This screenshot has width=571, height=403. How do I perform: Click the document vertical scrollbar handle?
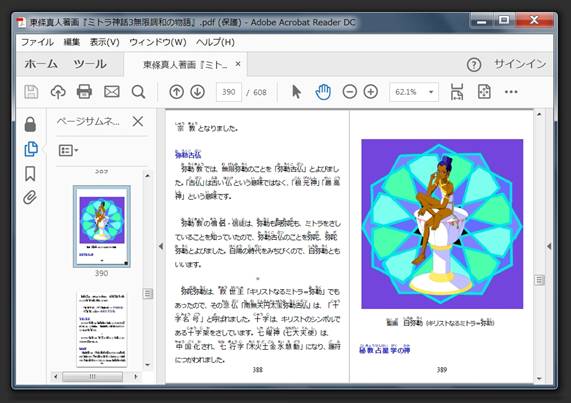(x=539, y=280)
